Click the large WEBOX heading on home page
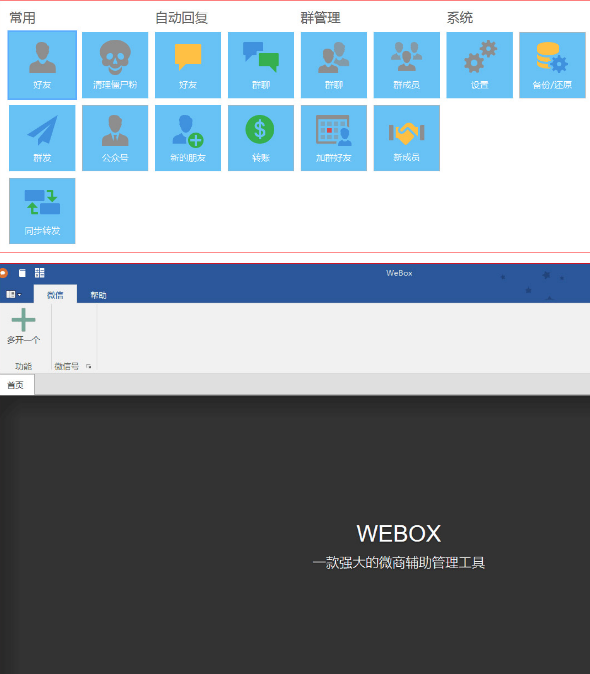590x674 pixels. pos(399,533)
